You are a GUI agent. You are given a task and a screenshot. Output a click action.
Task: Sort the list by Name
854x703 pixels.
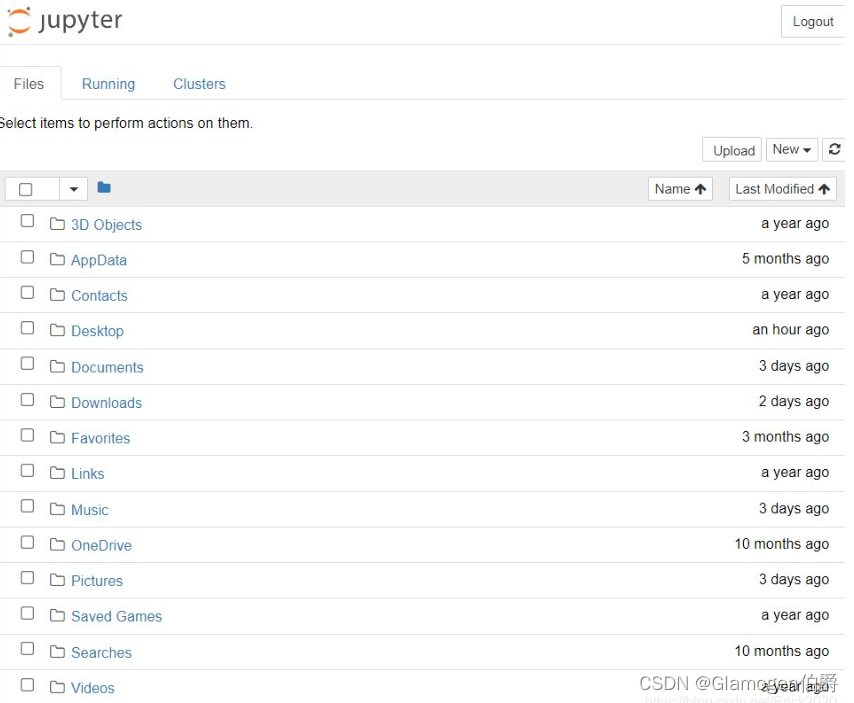pos(679,188)
